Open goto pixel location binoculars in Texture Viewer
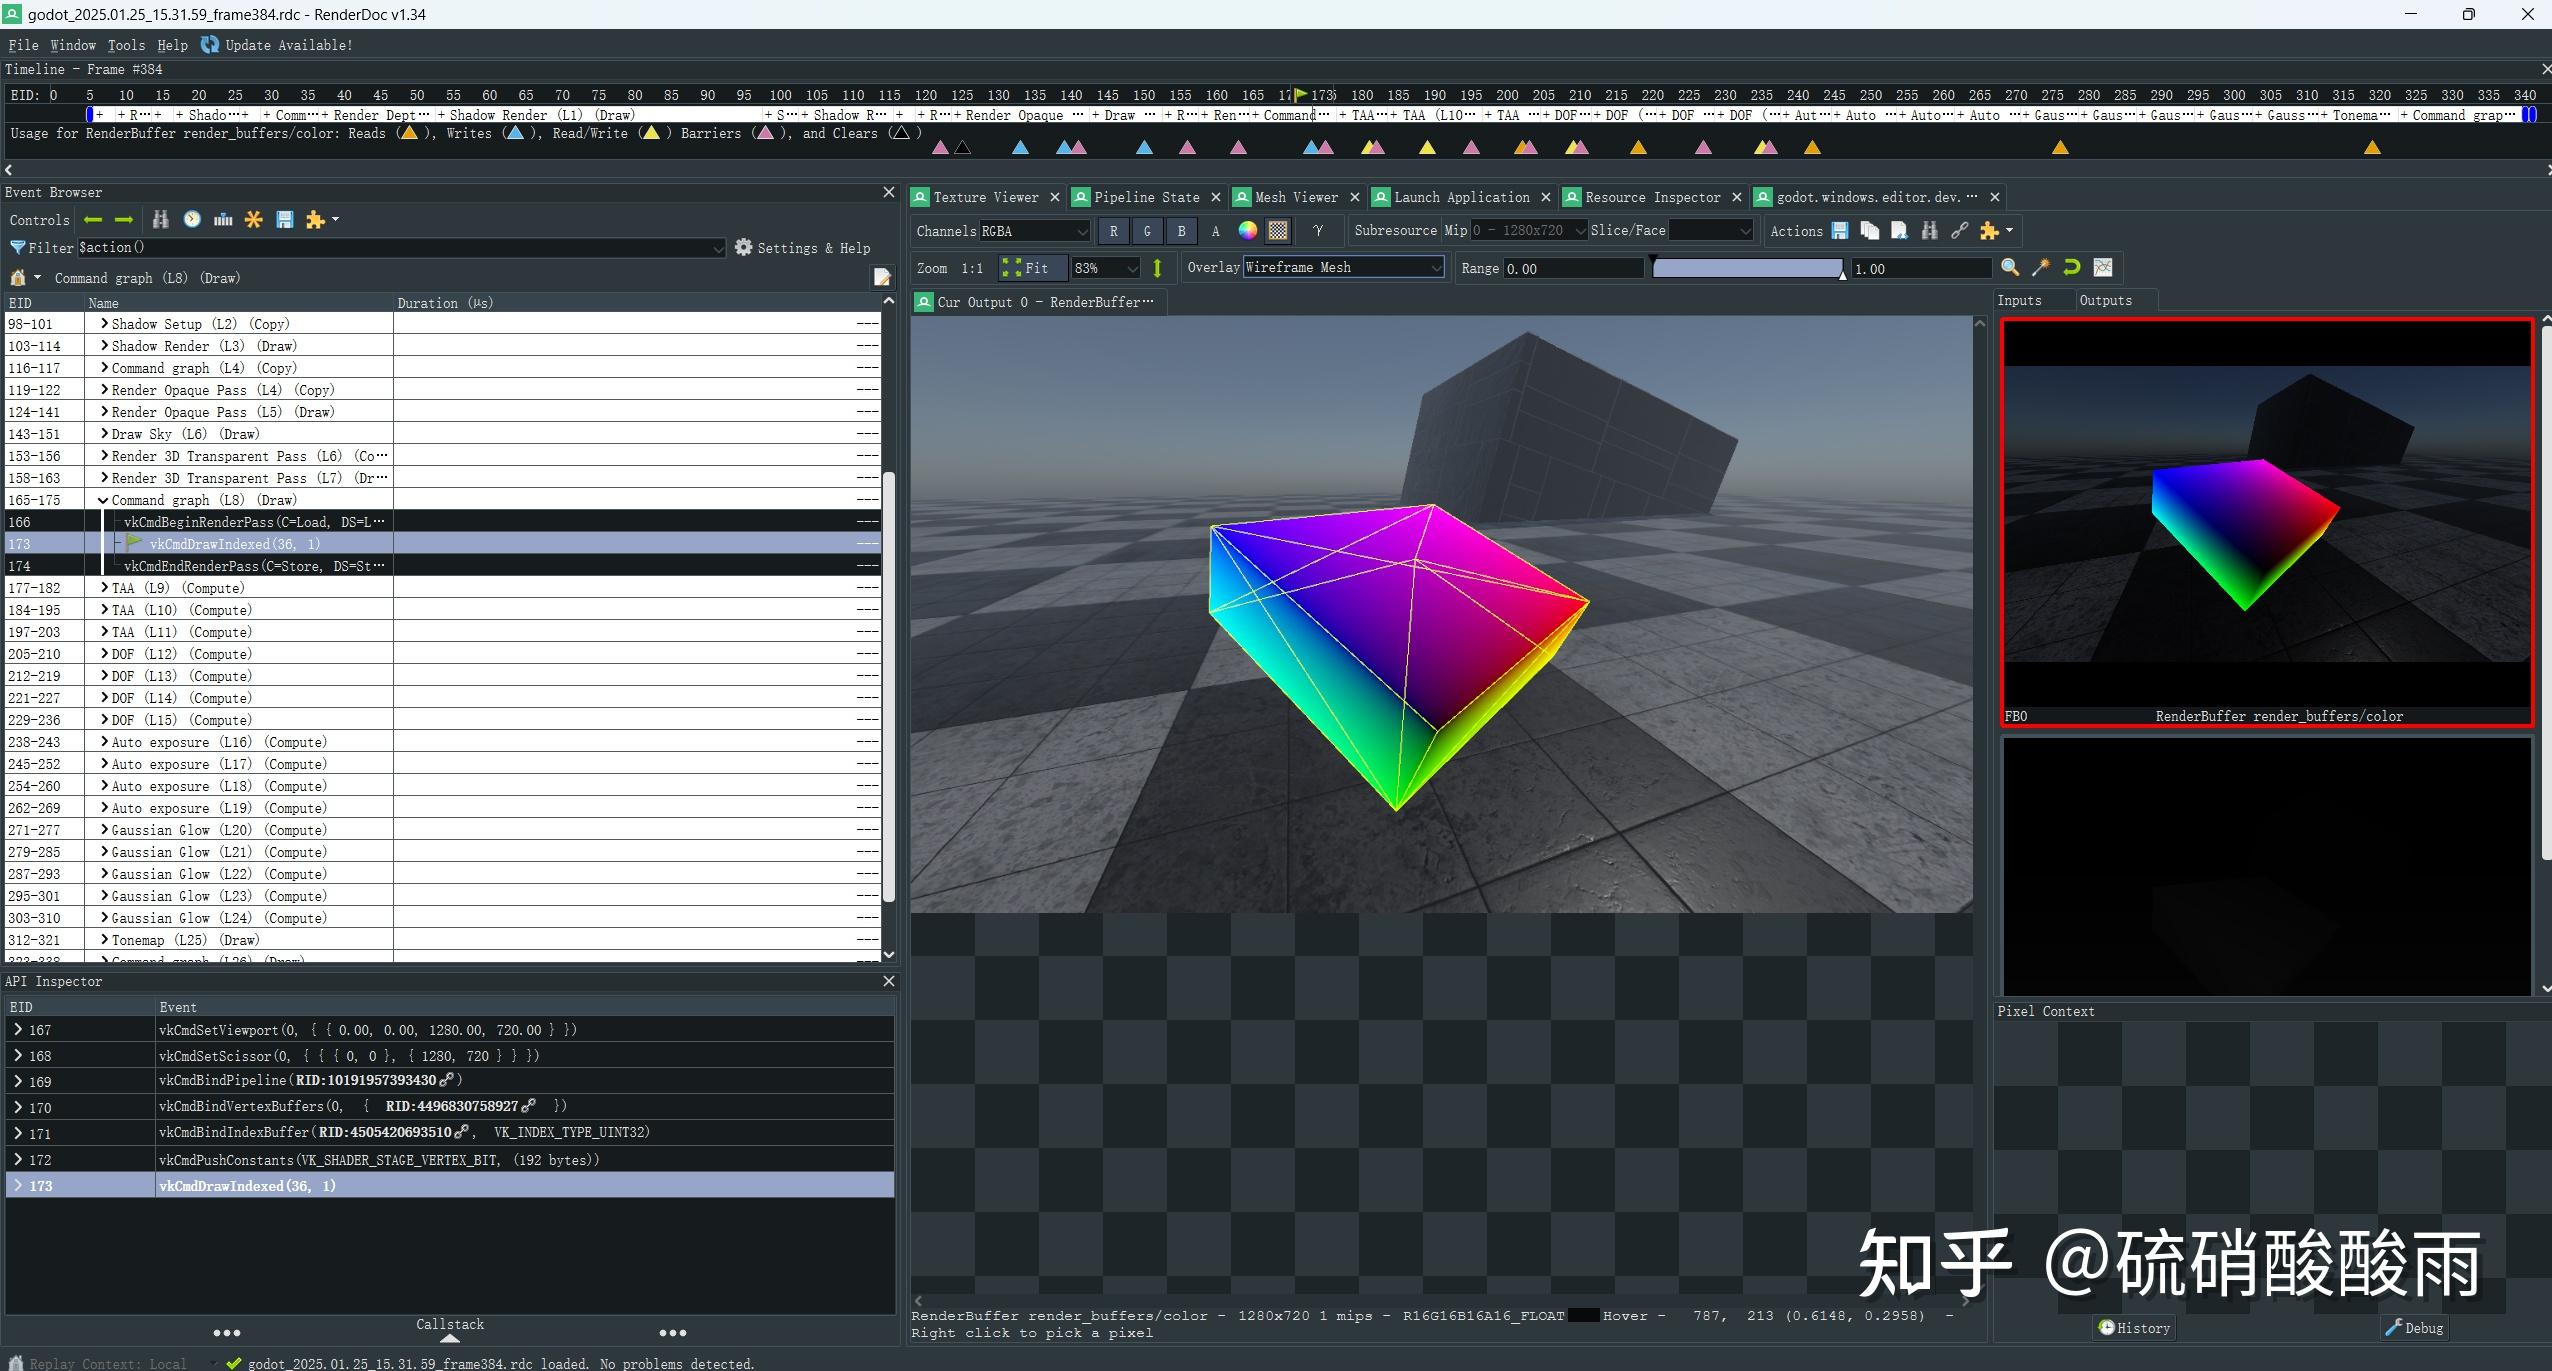 click(x=1928, y=231)
